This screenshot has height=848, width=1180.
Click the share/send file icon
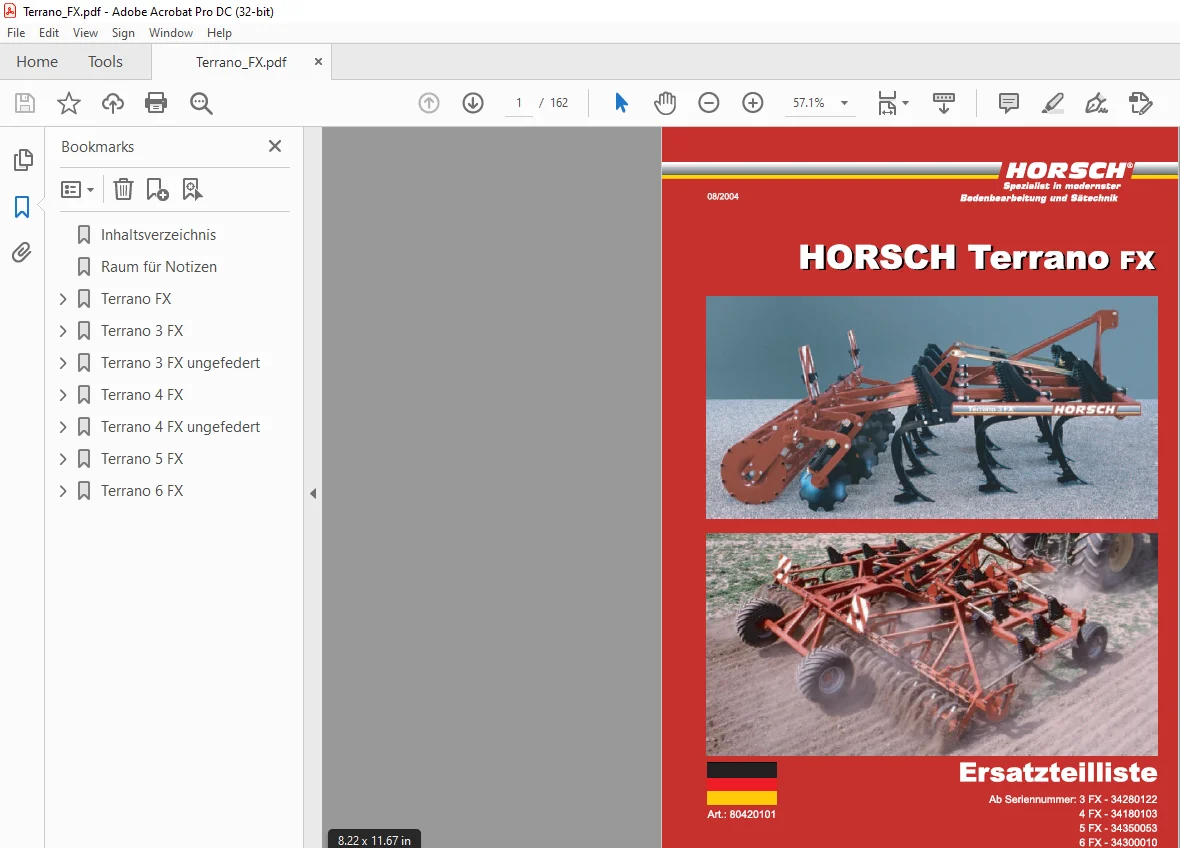pos(1141,103)
